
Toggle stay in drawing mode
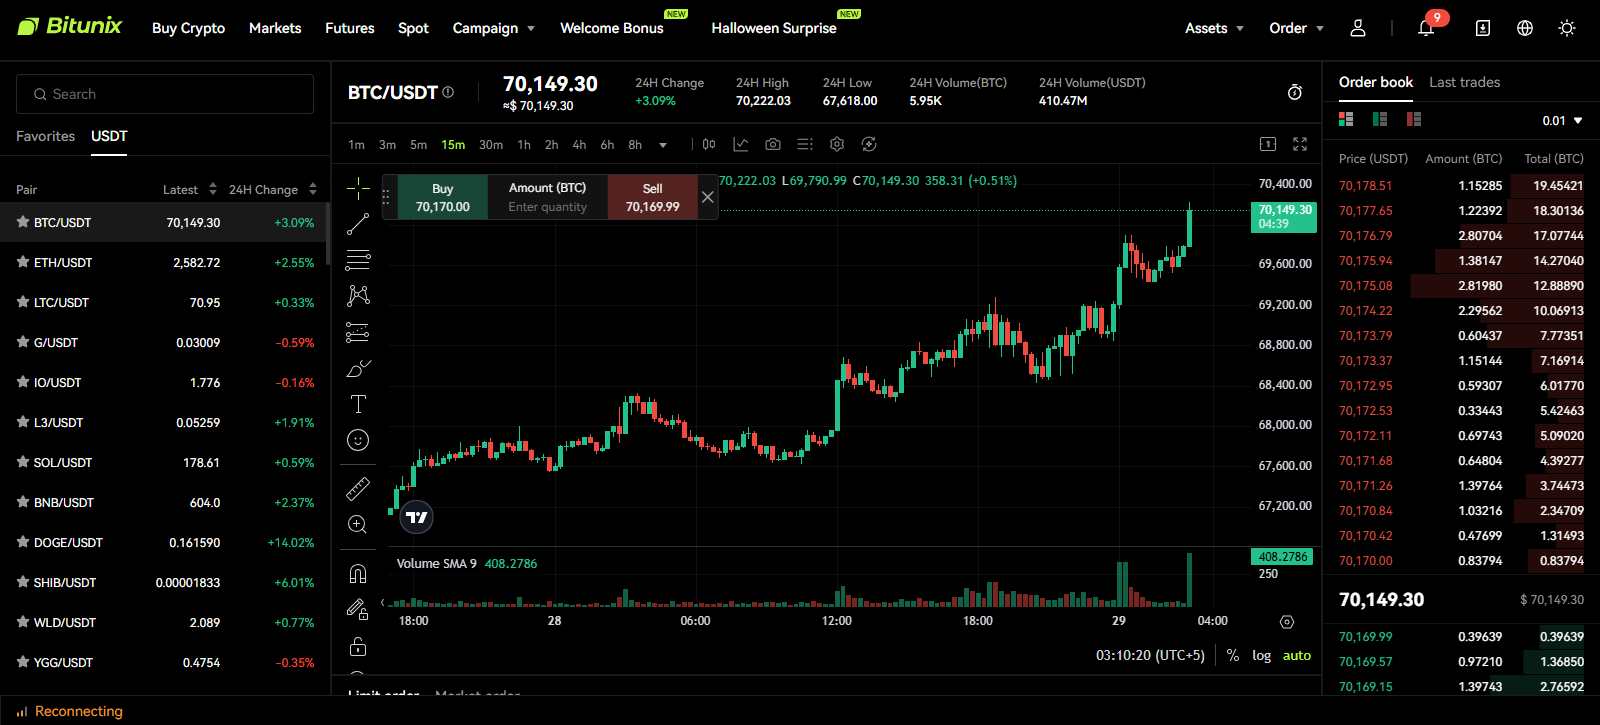(x=358, y=609)
